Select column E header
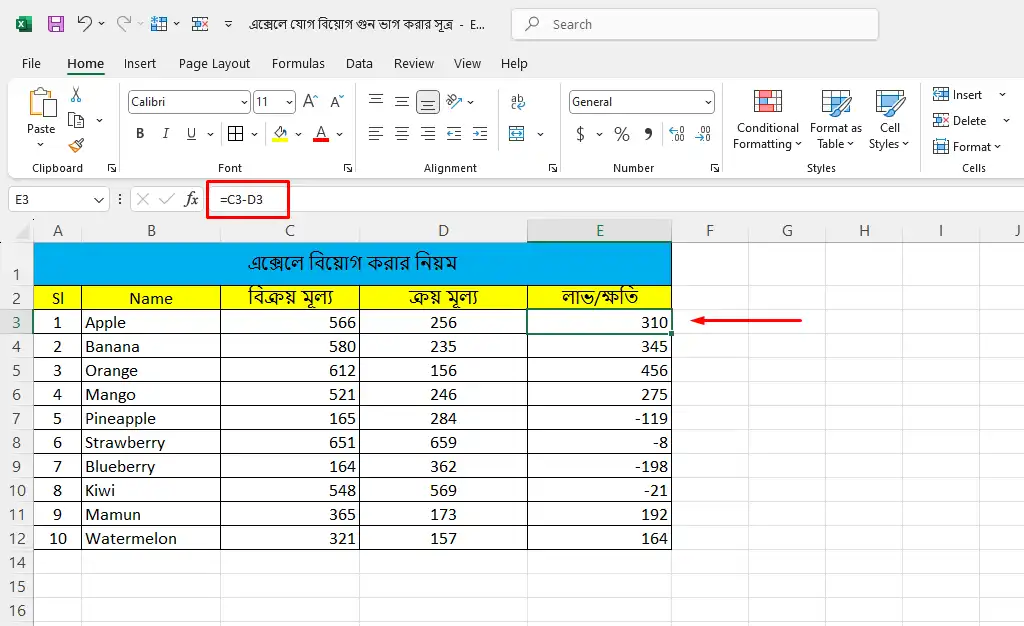 coord(600,230)
